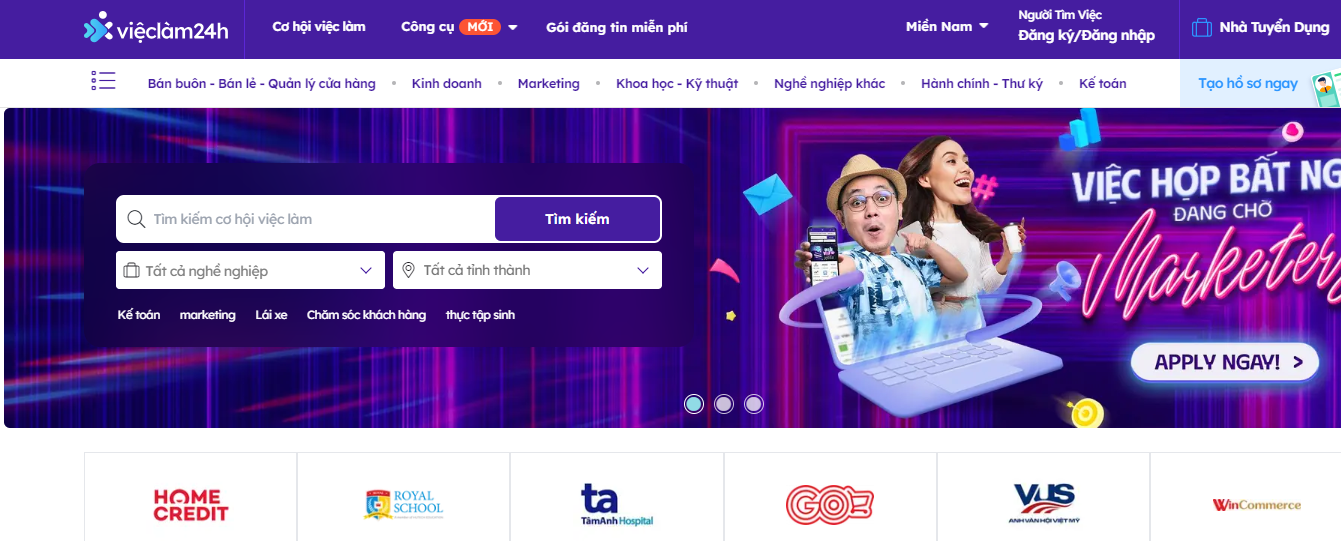
Task: Select the third banner slide dot
Action: click(x=754, y=404)
